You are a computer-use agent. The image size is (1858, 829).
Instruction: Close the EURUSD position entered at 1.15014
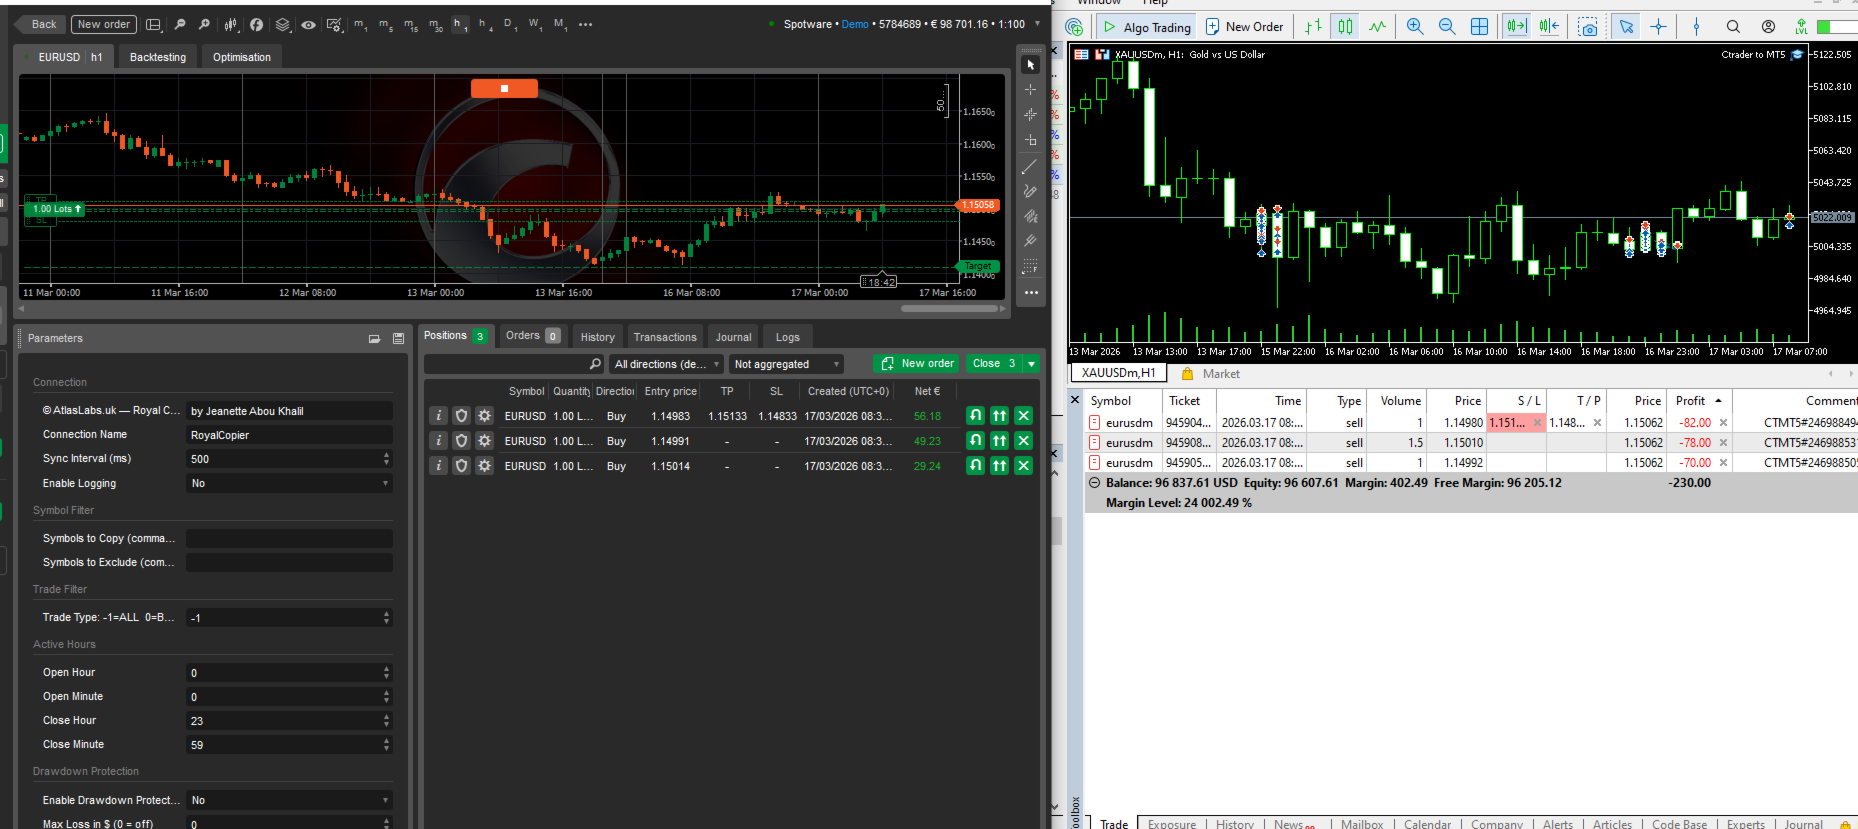point(1023,466)
